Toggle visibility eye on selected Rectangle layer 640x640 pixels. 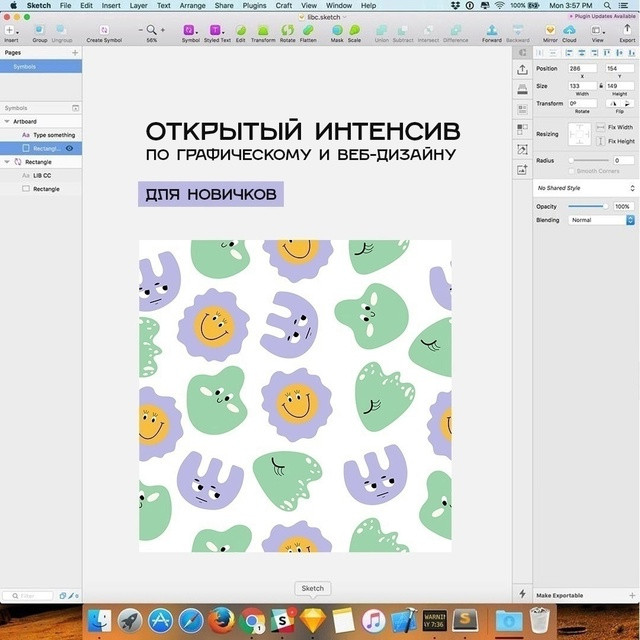click(70, 148)
